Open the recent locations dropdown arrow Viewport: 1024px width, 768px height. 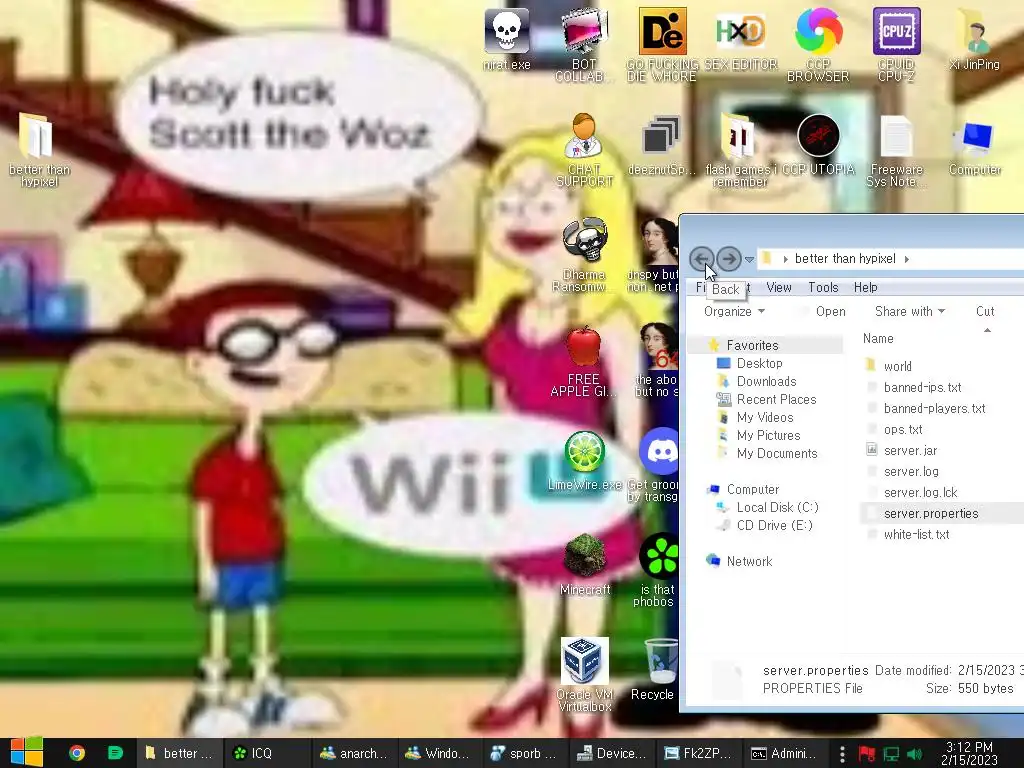(x=749, y=259)
